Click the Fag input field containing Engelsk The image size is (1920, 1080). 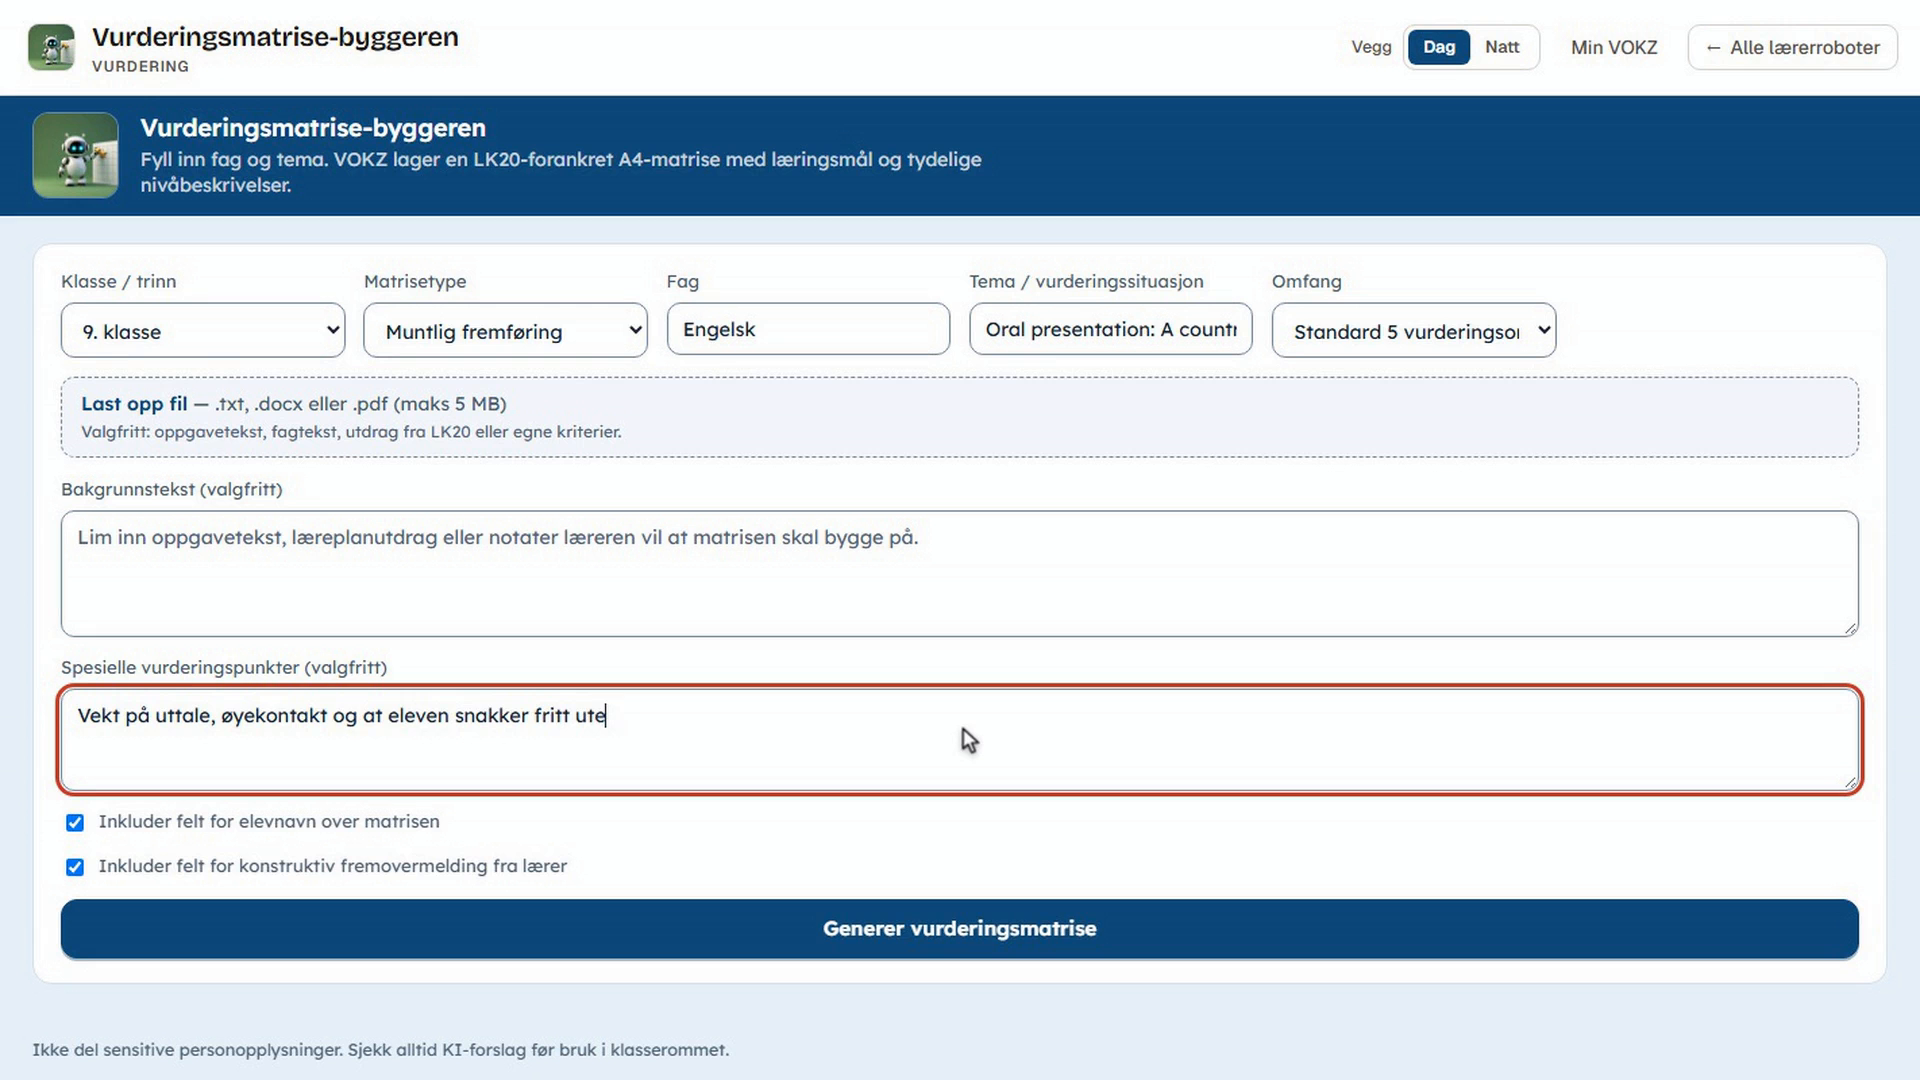[808, 329]
